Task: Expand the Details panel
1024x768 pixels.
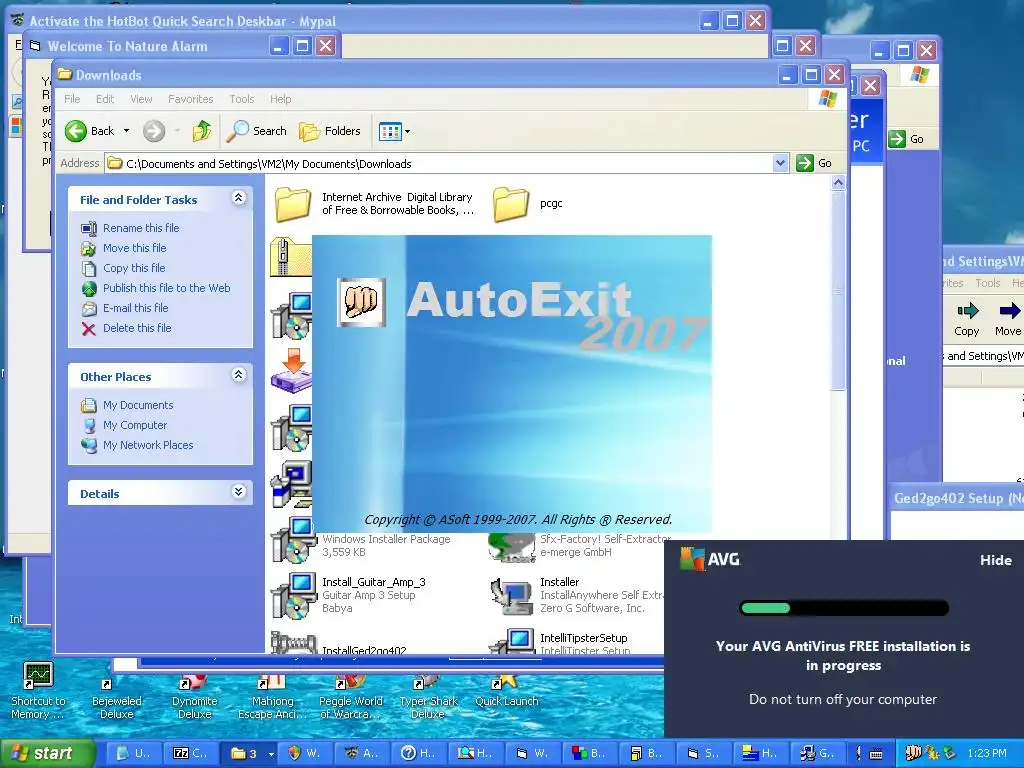Action: pyautogui.click(x=238, y=492)
